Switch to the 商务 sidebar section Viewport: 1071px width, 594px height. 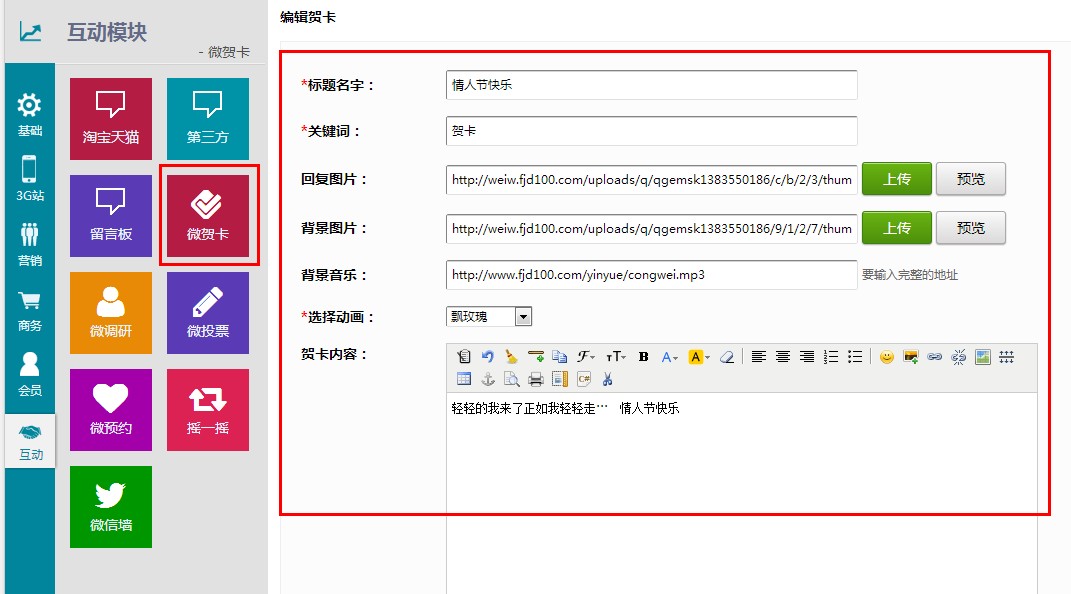pos(29,311)
